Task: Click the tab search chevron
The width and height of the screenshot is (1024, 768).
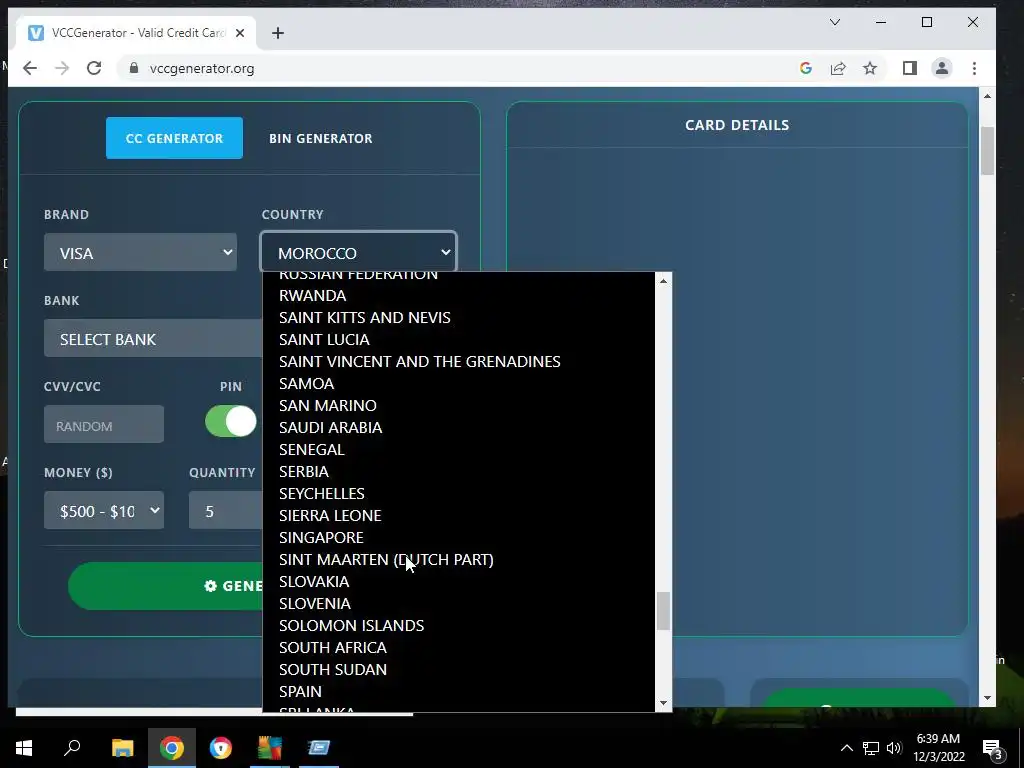Action: coord(835,22)
